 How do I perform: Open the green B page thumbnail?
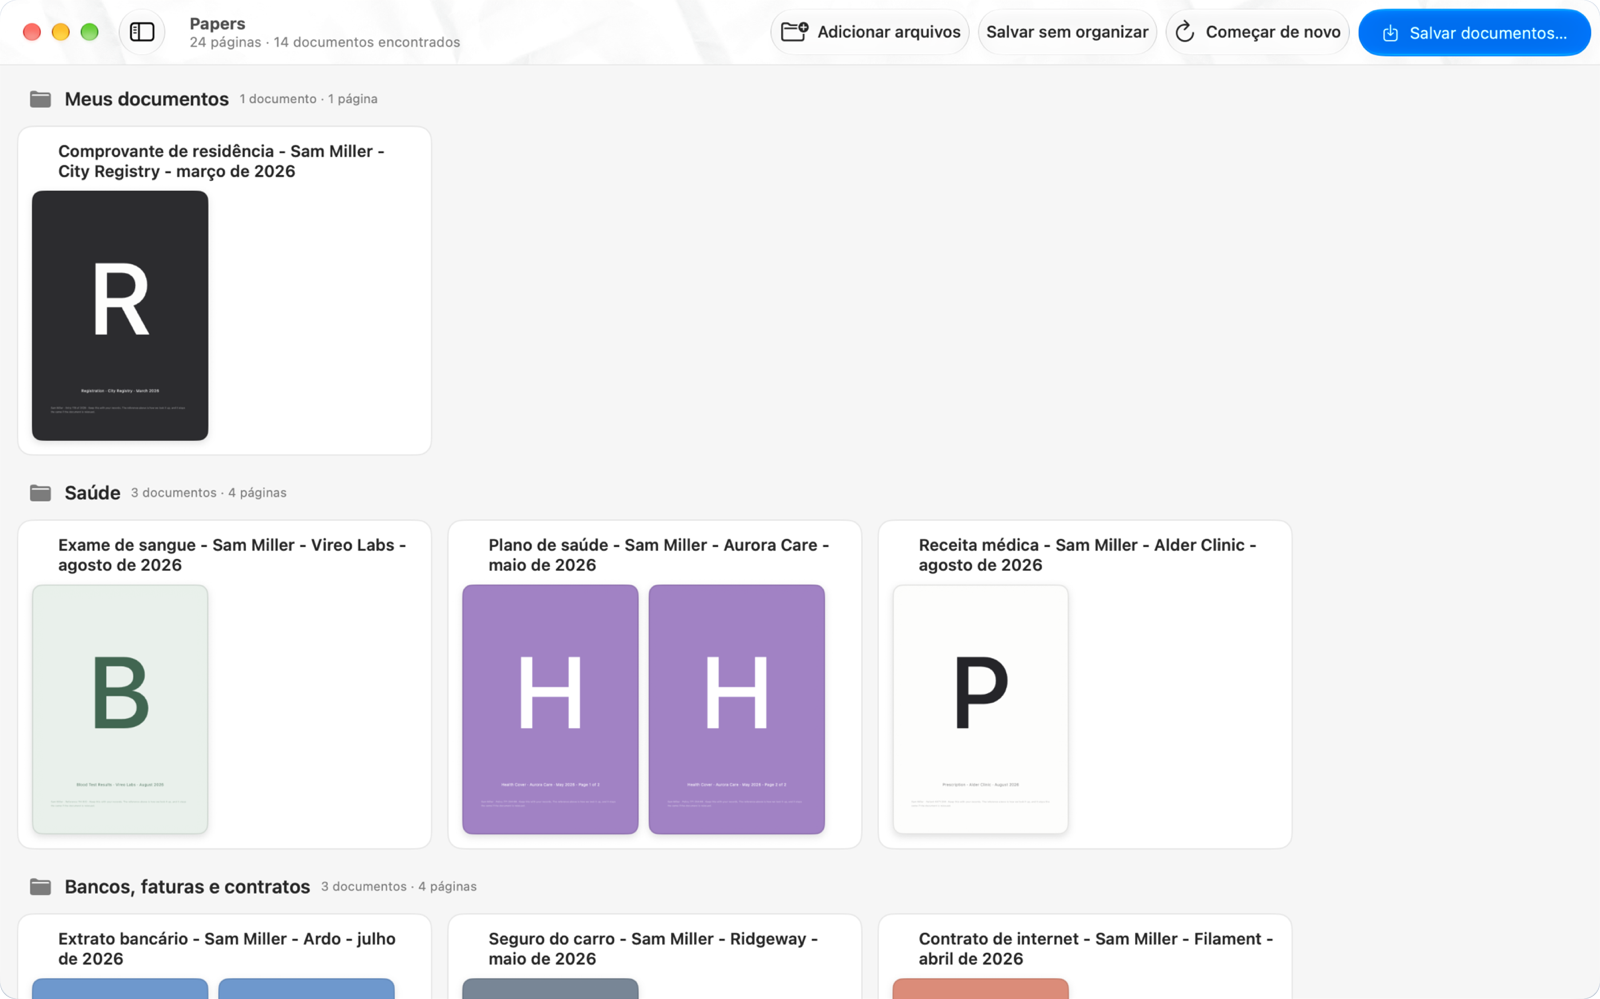pyautogui.click(x=120, y=710)
